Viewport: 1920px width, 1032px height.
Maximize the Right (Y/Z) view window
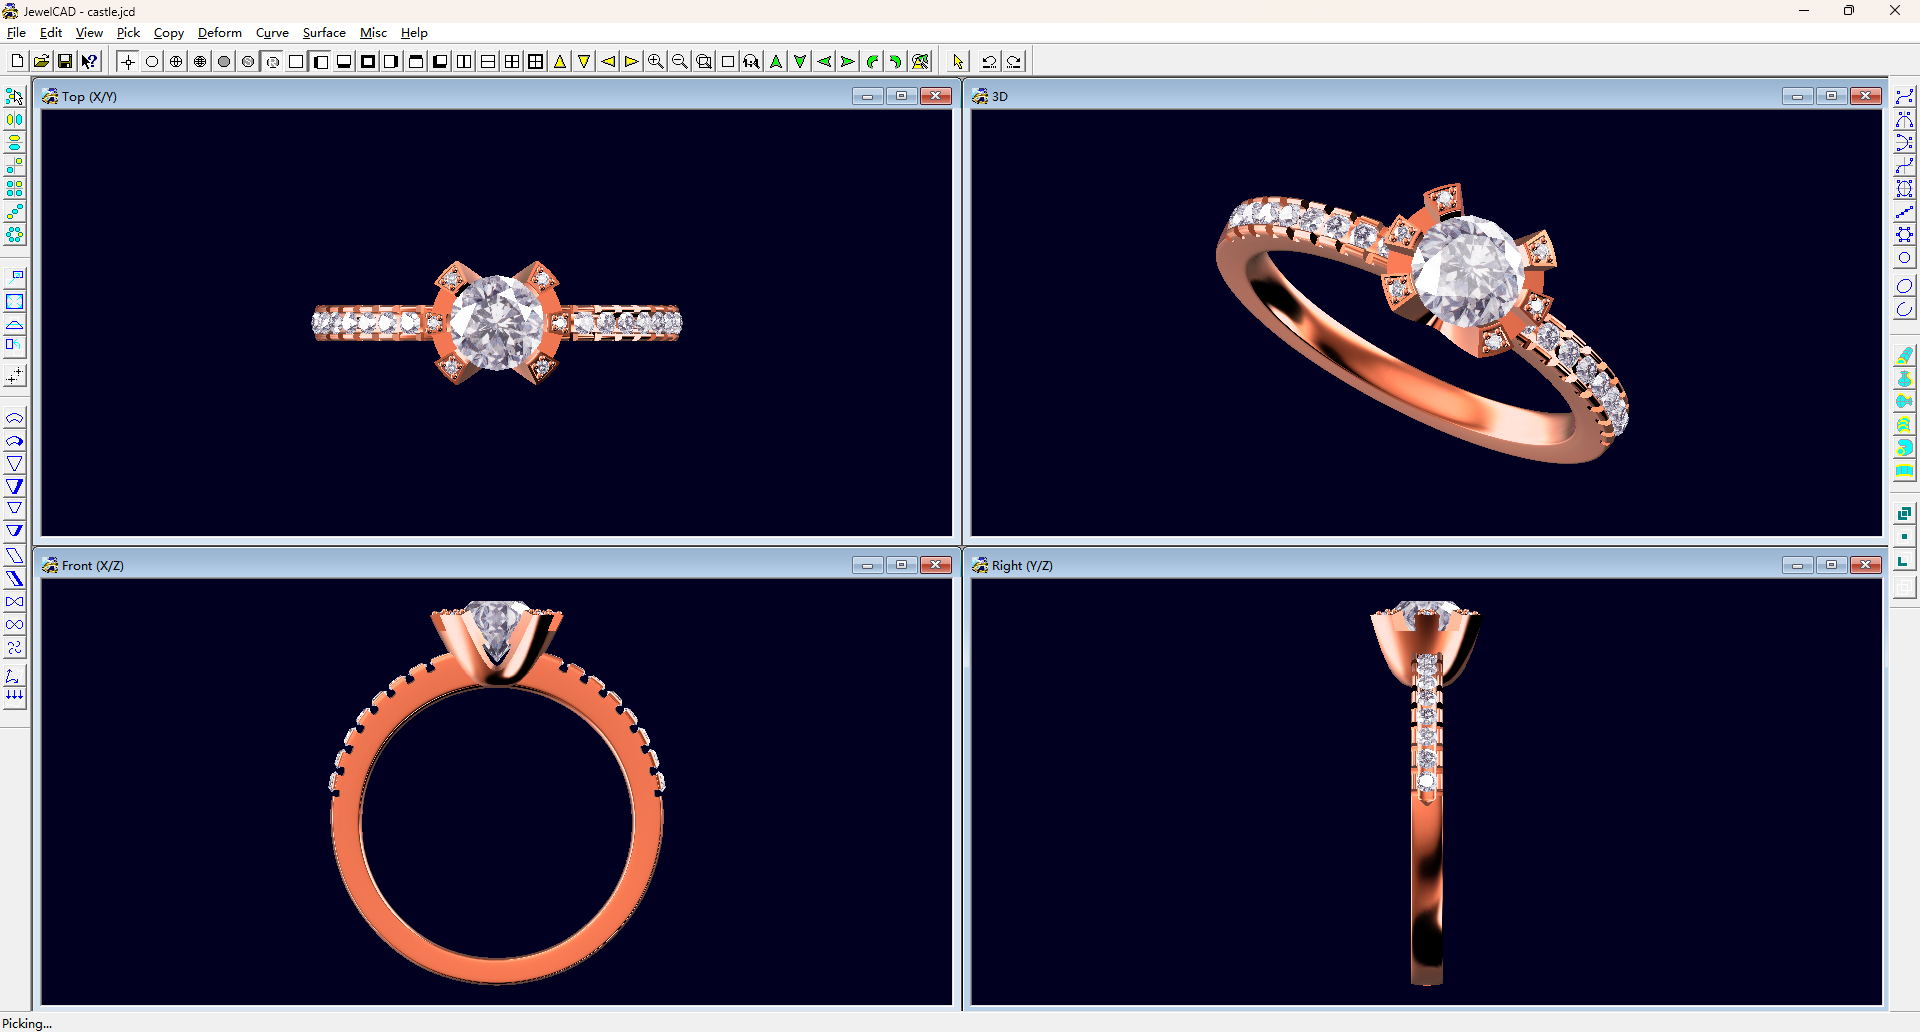point(1831,565)
